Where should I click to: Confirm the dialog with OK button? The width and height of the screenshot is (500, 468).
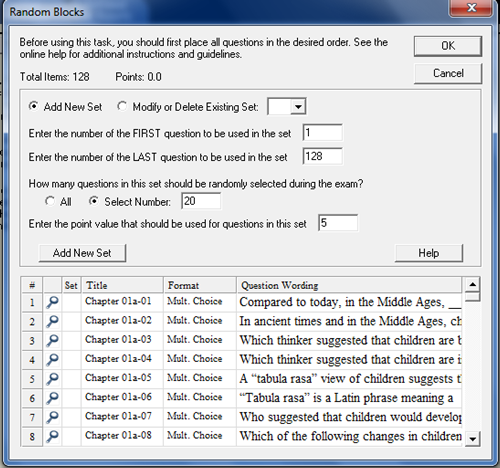click(x=448, y=46)
